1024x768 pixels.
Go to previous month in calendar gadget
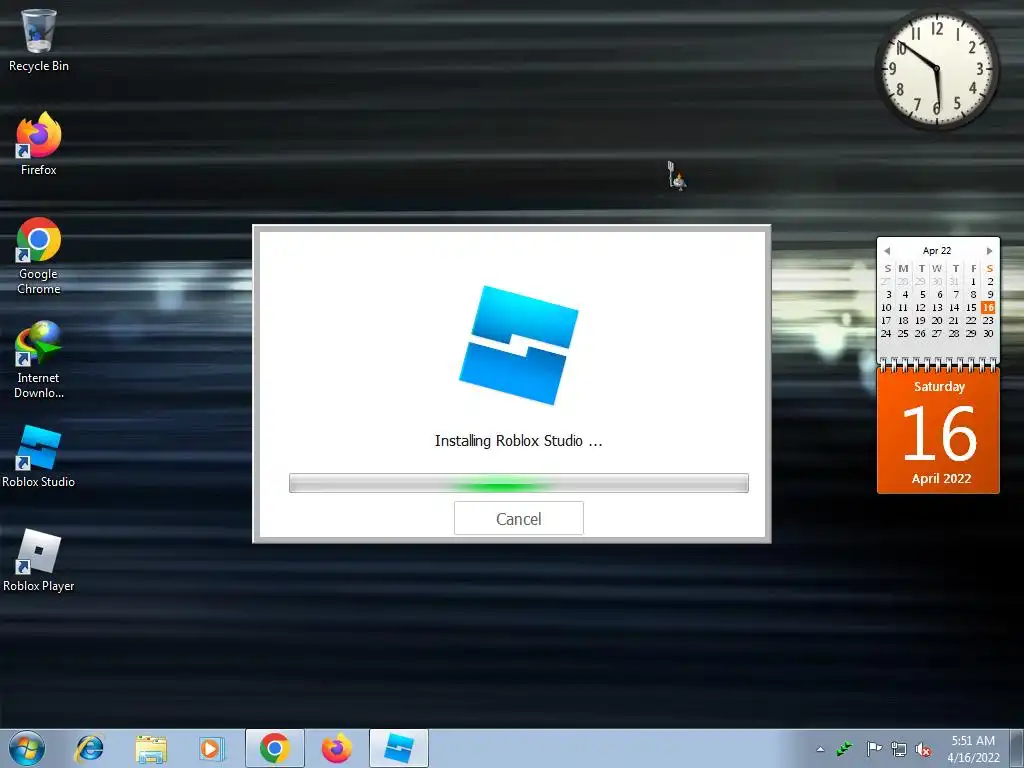887,251
